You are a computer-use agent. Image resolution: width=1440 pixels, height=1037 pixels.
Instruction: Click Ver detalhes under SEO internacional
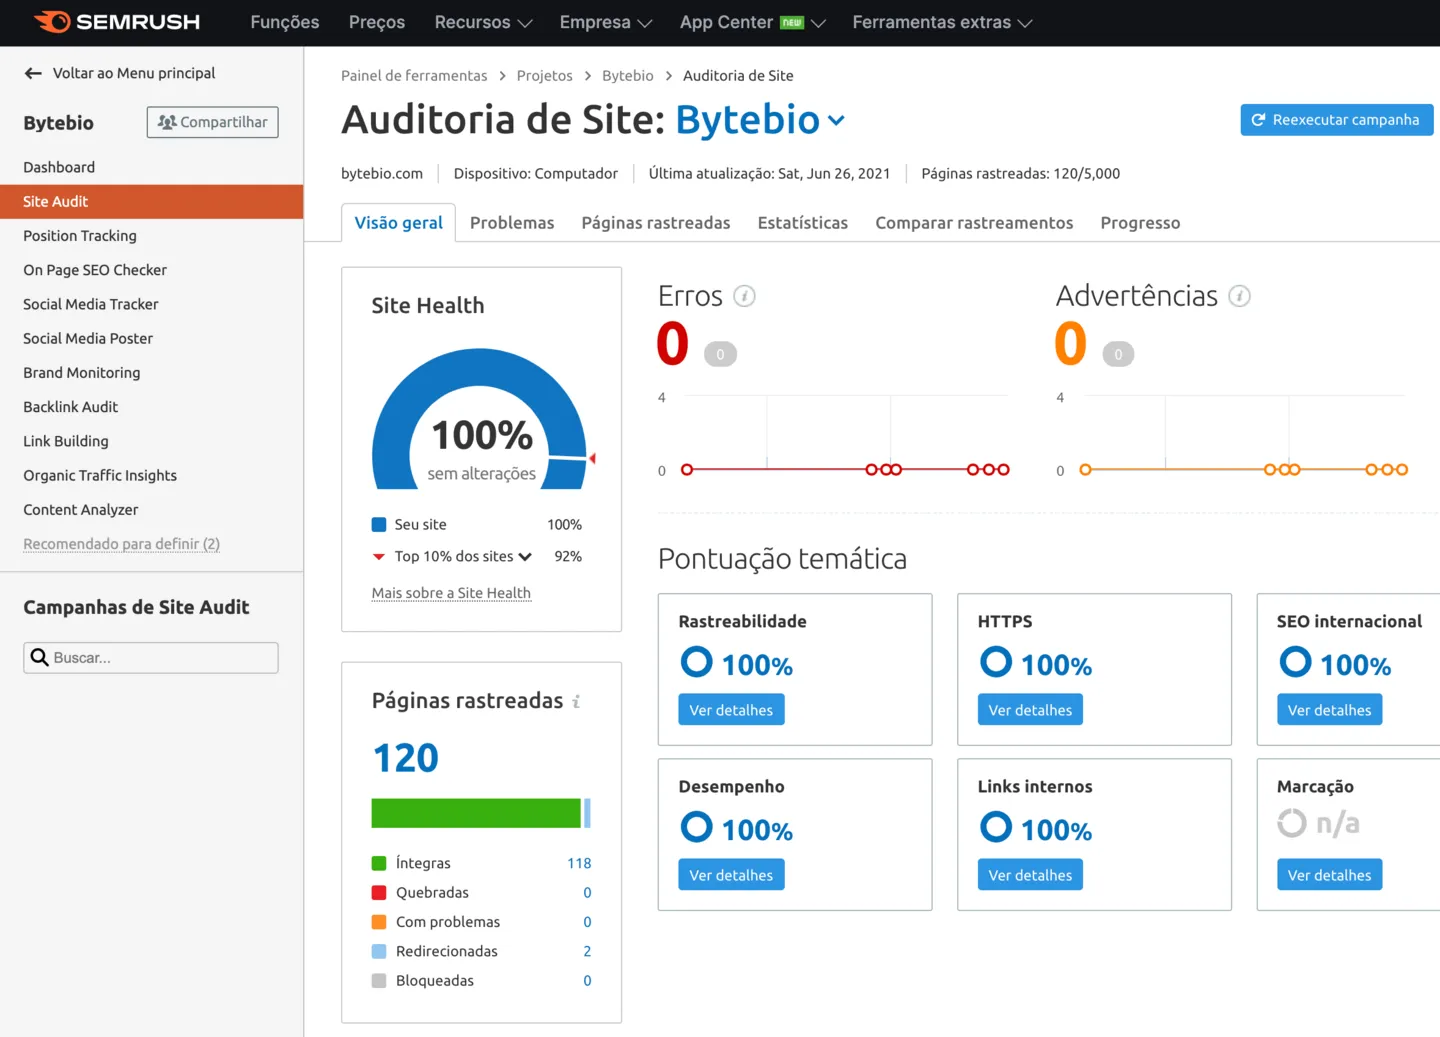coord(1329,710)
